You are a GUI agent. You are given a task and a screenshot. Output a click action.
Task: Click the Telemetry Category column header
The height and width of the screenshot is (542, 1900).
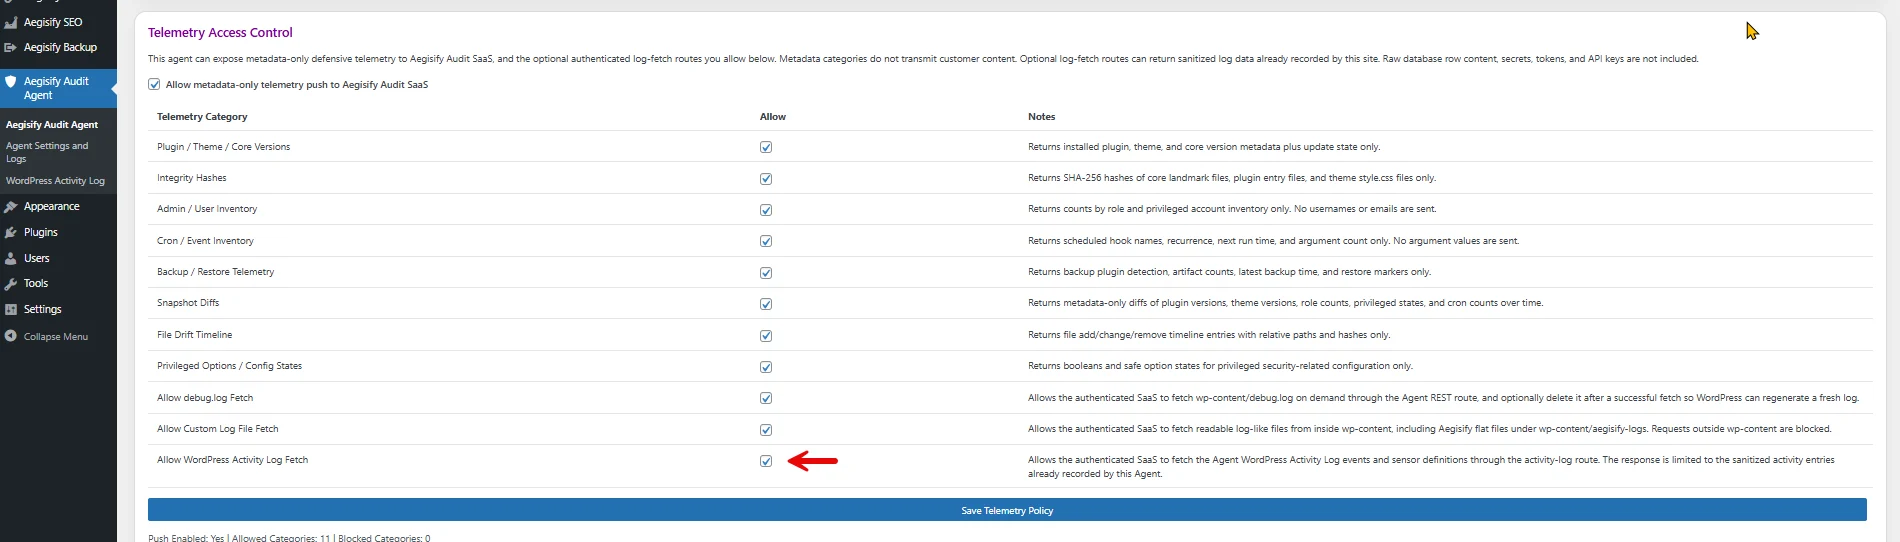click(202, 117)
